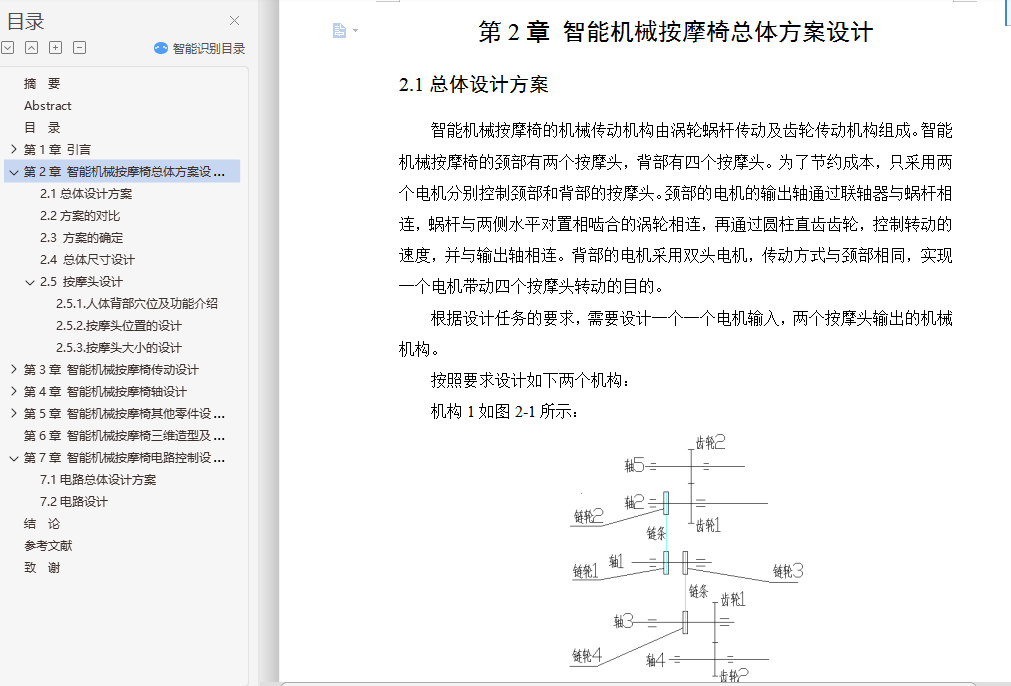Image resolution: width=1011 pixels, height=686 pixels.
Task: Click the 轴5 label in the diagram
Action: [x=634, y=465]
